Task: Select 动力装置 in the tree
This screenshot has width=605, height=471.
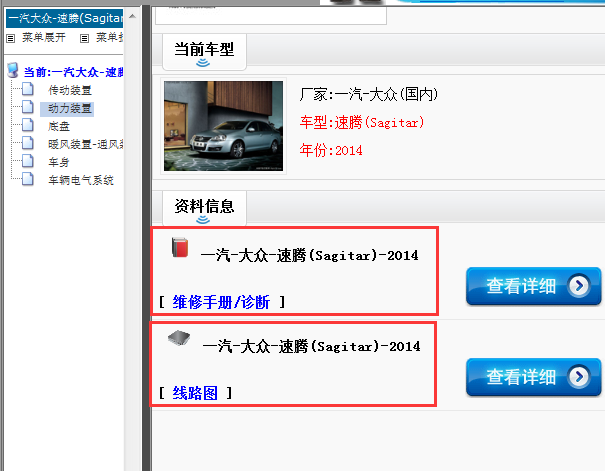Action: point(67,108)
